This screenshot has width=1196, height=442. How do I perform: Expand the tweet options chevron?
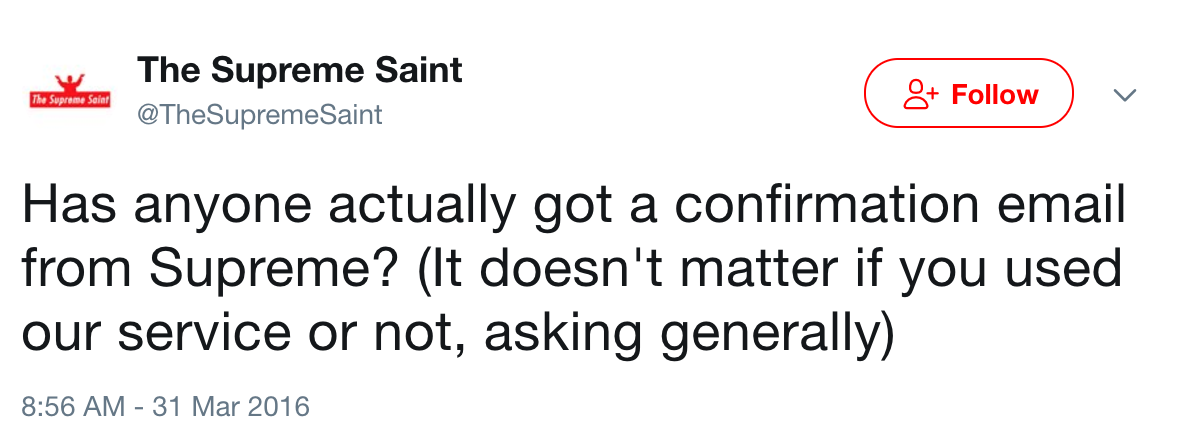point(1125,95)
